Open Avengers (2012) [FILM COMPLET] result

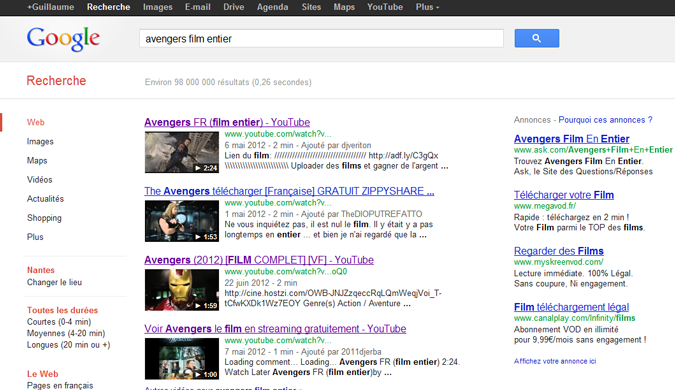259,260
